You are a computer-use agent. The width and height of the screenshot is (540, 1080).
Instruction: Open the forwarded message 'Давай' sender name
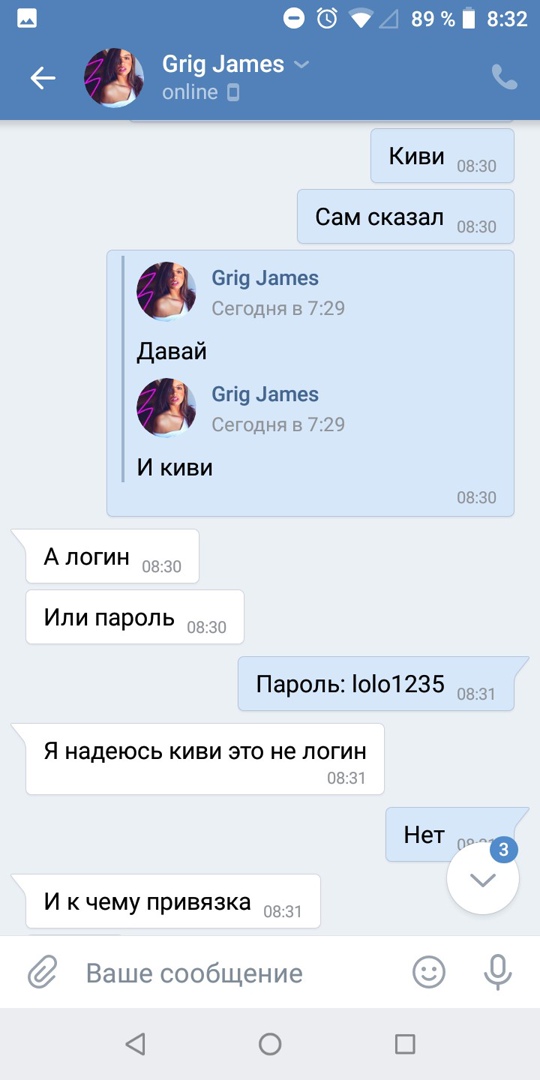pyautogui.click(x=264, y=278)
